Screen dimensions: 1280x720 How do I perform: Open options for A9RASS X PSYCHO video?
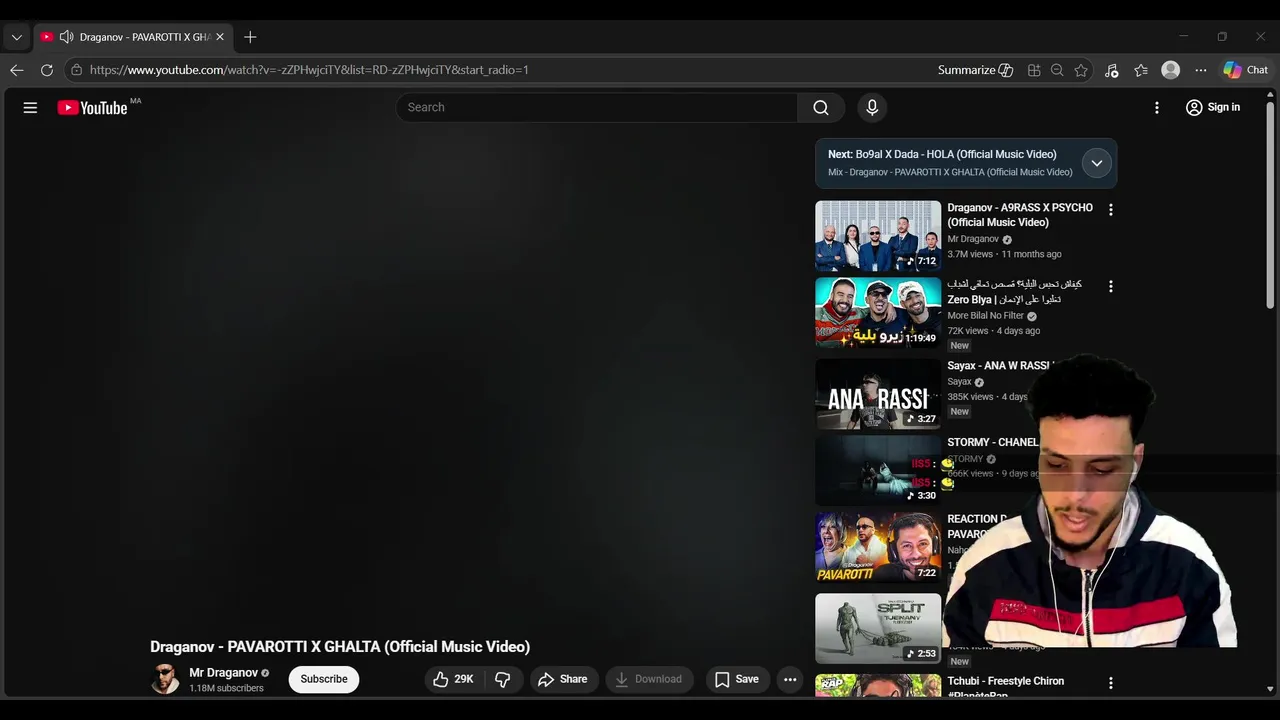pos(1110,210)
